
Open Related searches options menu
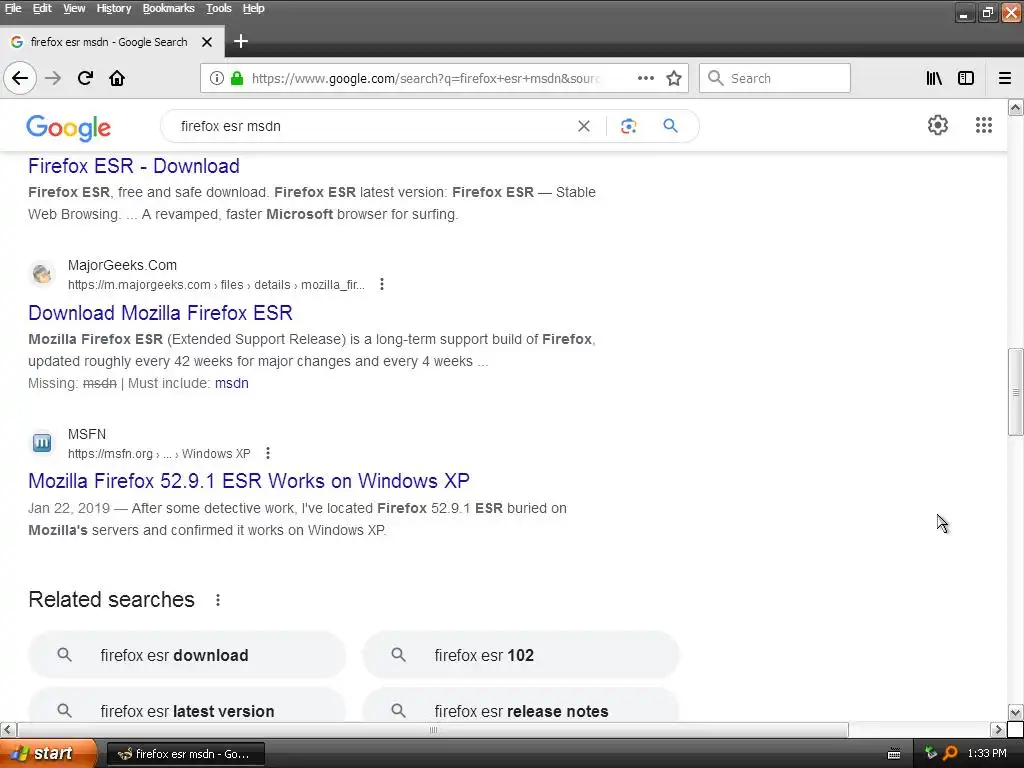[218, 600]
